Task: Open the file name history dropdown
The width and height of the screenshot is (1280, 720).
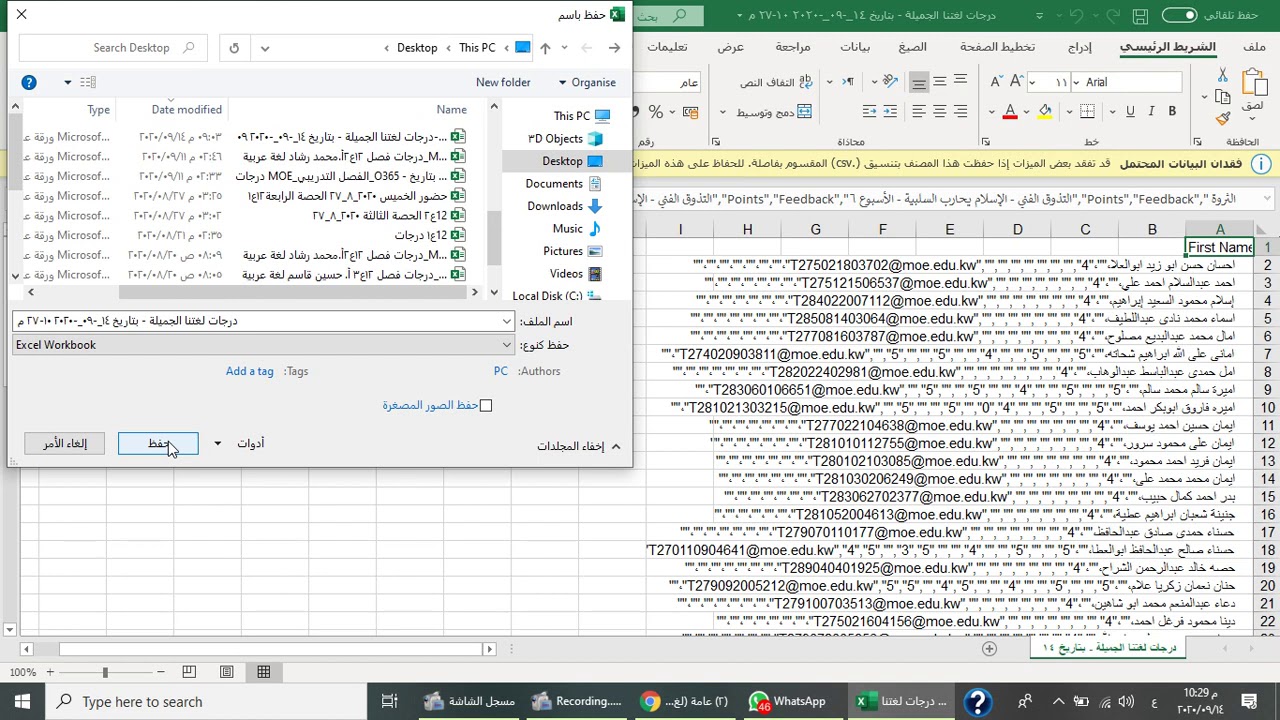Action: [507, 321]
